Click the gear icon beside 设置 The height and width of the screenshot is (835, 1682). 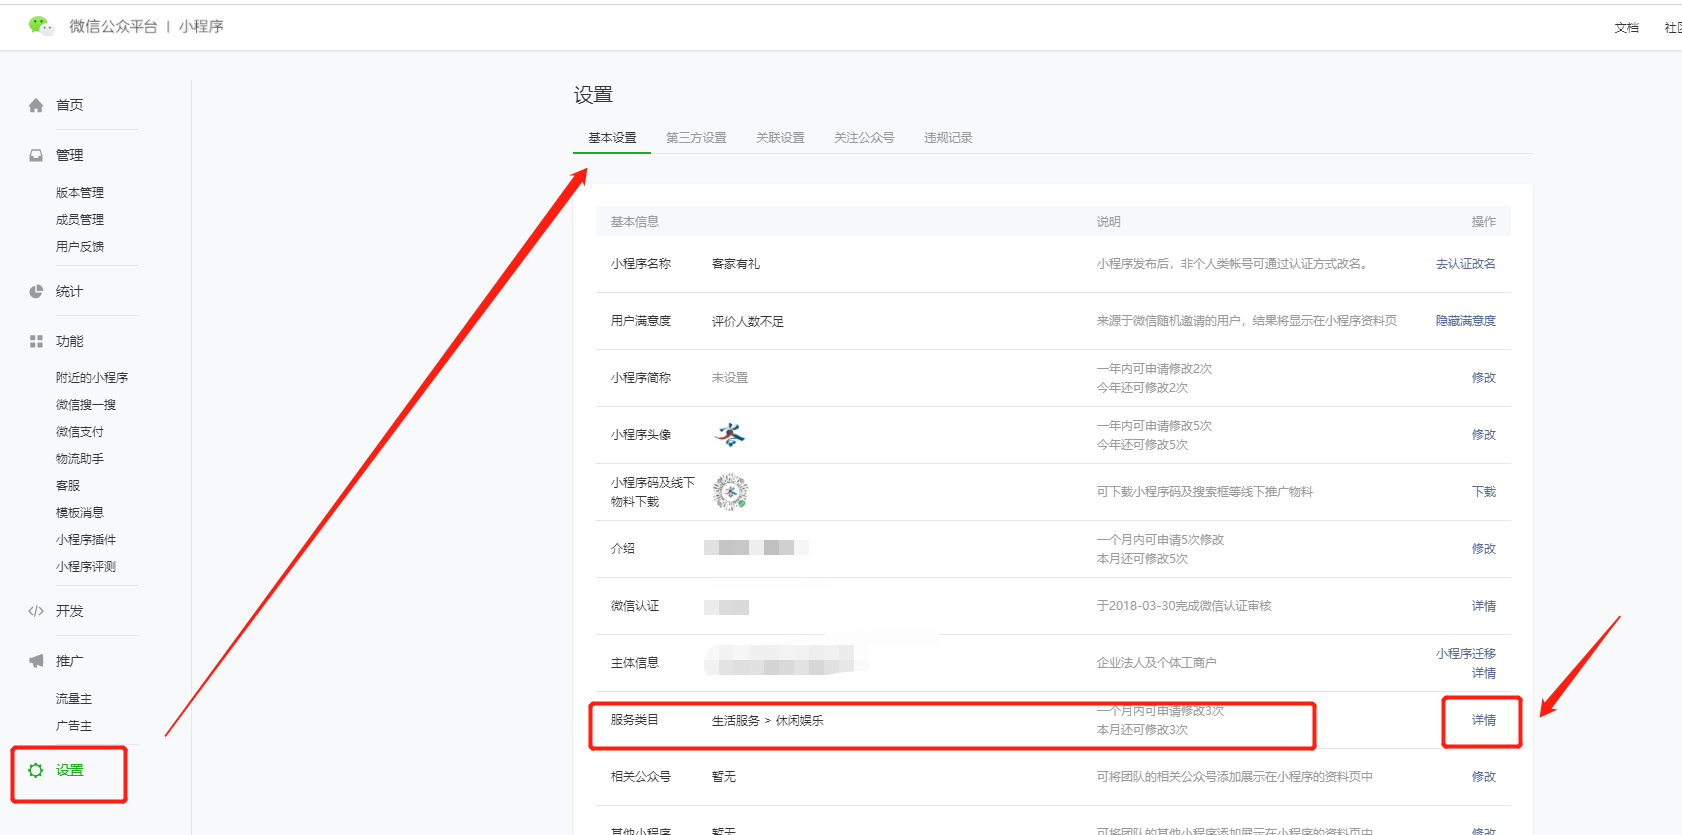(36, 770)
